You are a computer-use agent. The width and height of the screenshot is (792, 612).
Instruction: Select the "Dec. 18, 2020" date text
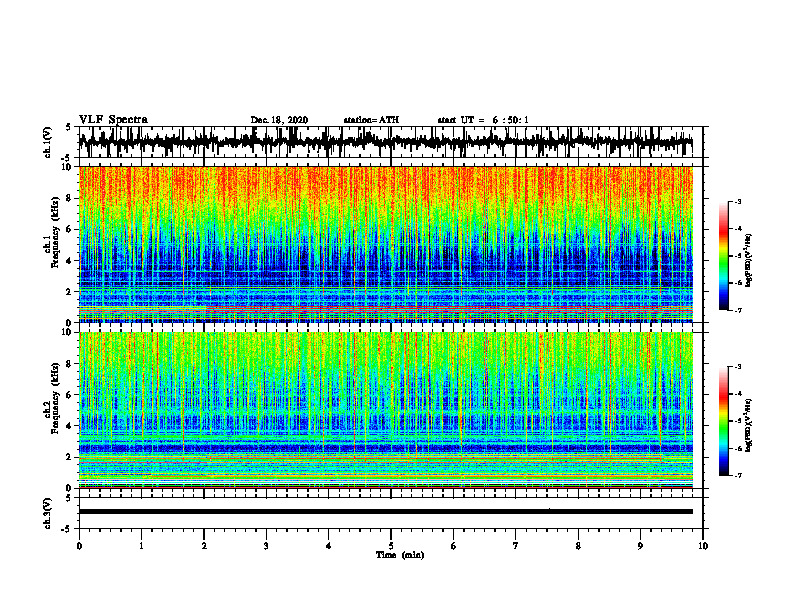click(x=279, y=120)
